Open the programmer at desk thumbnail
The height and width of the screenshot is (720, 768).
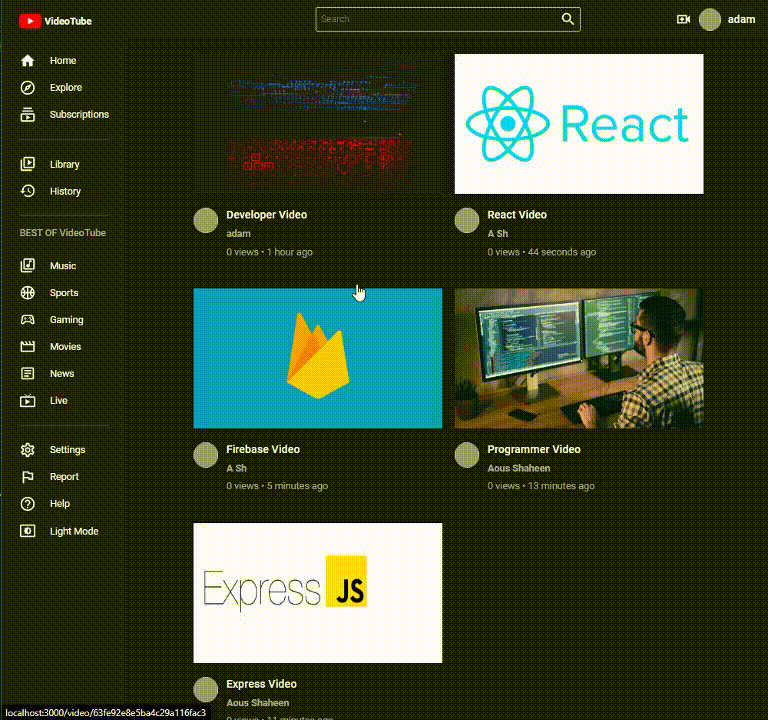click(579, 358)
